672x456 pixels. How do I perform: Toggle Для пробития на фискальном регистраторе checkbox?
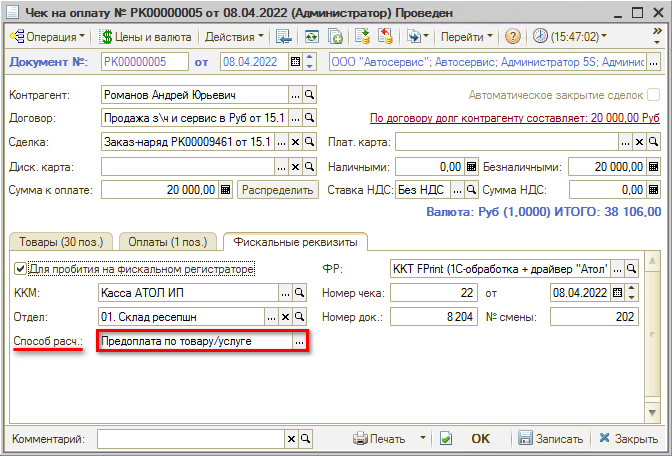click(x=20, y=269)
